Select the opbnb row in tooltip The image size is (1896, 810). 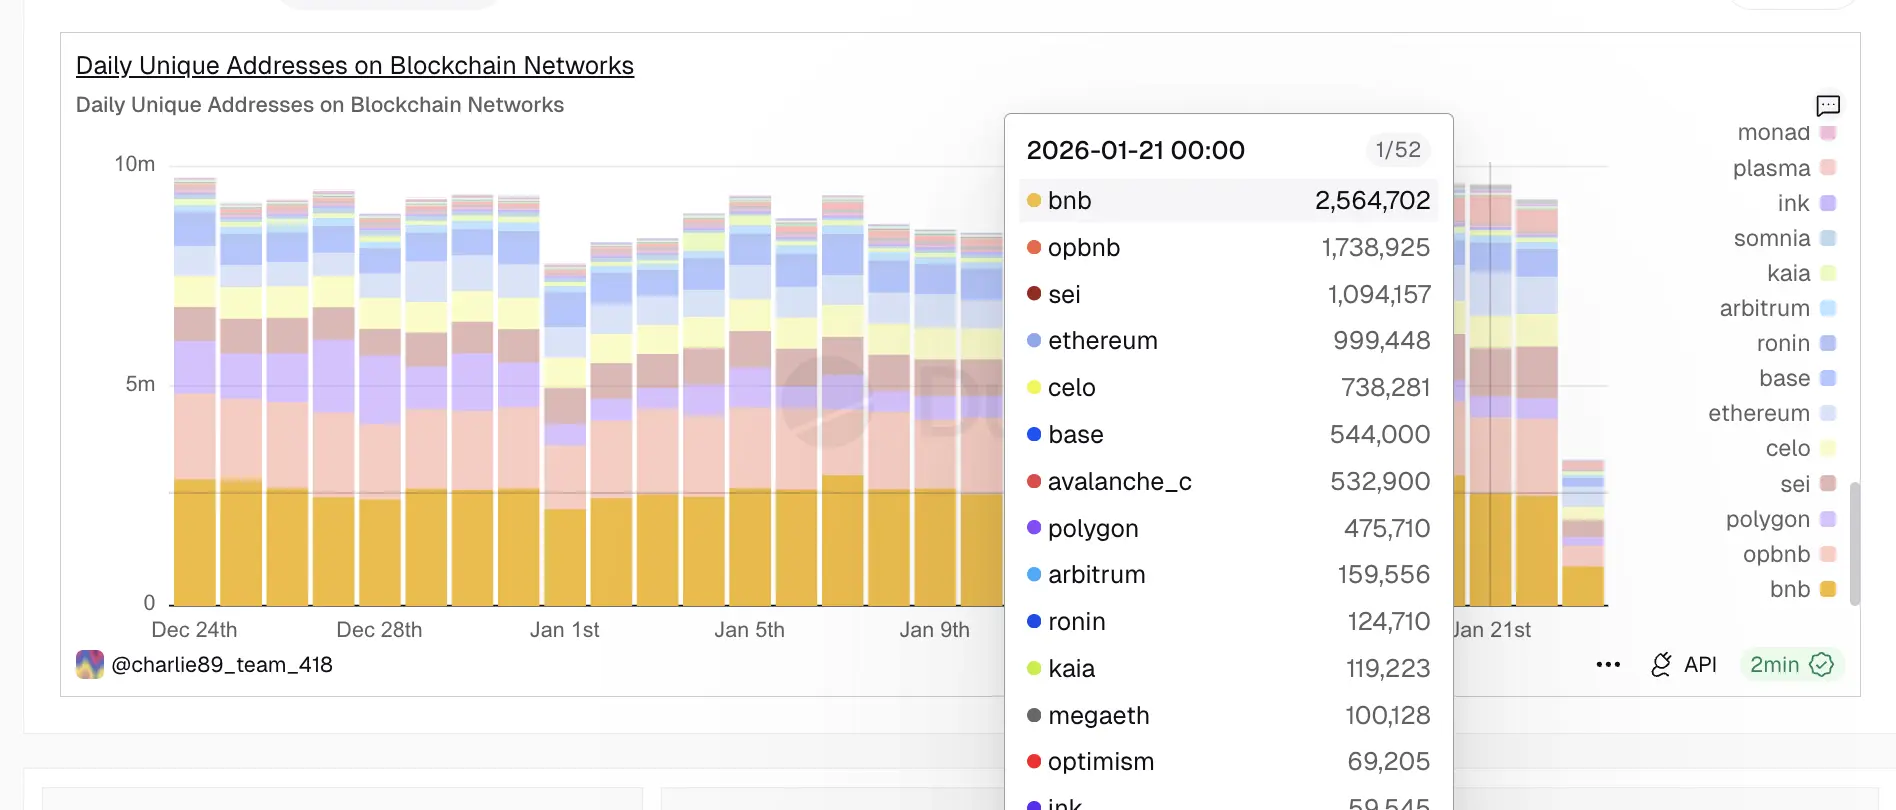coord(1228,247)
